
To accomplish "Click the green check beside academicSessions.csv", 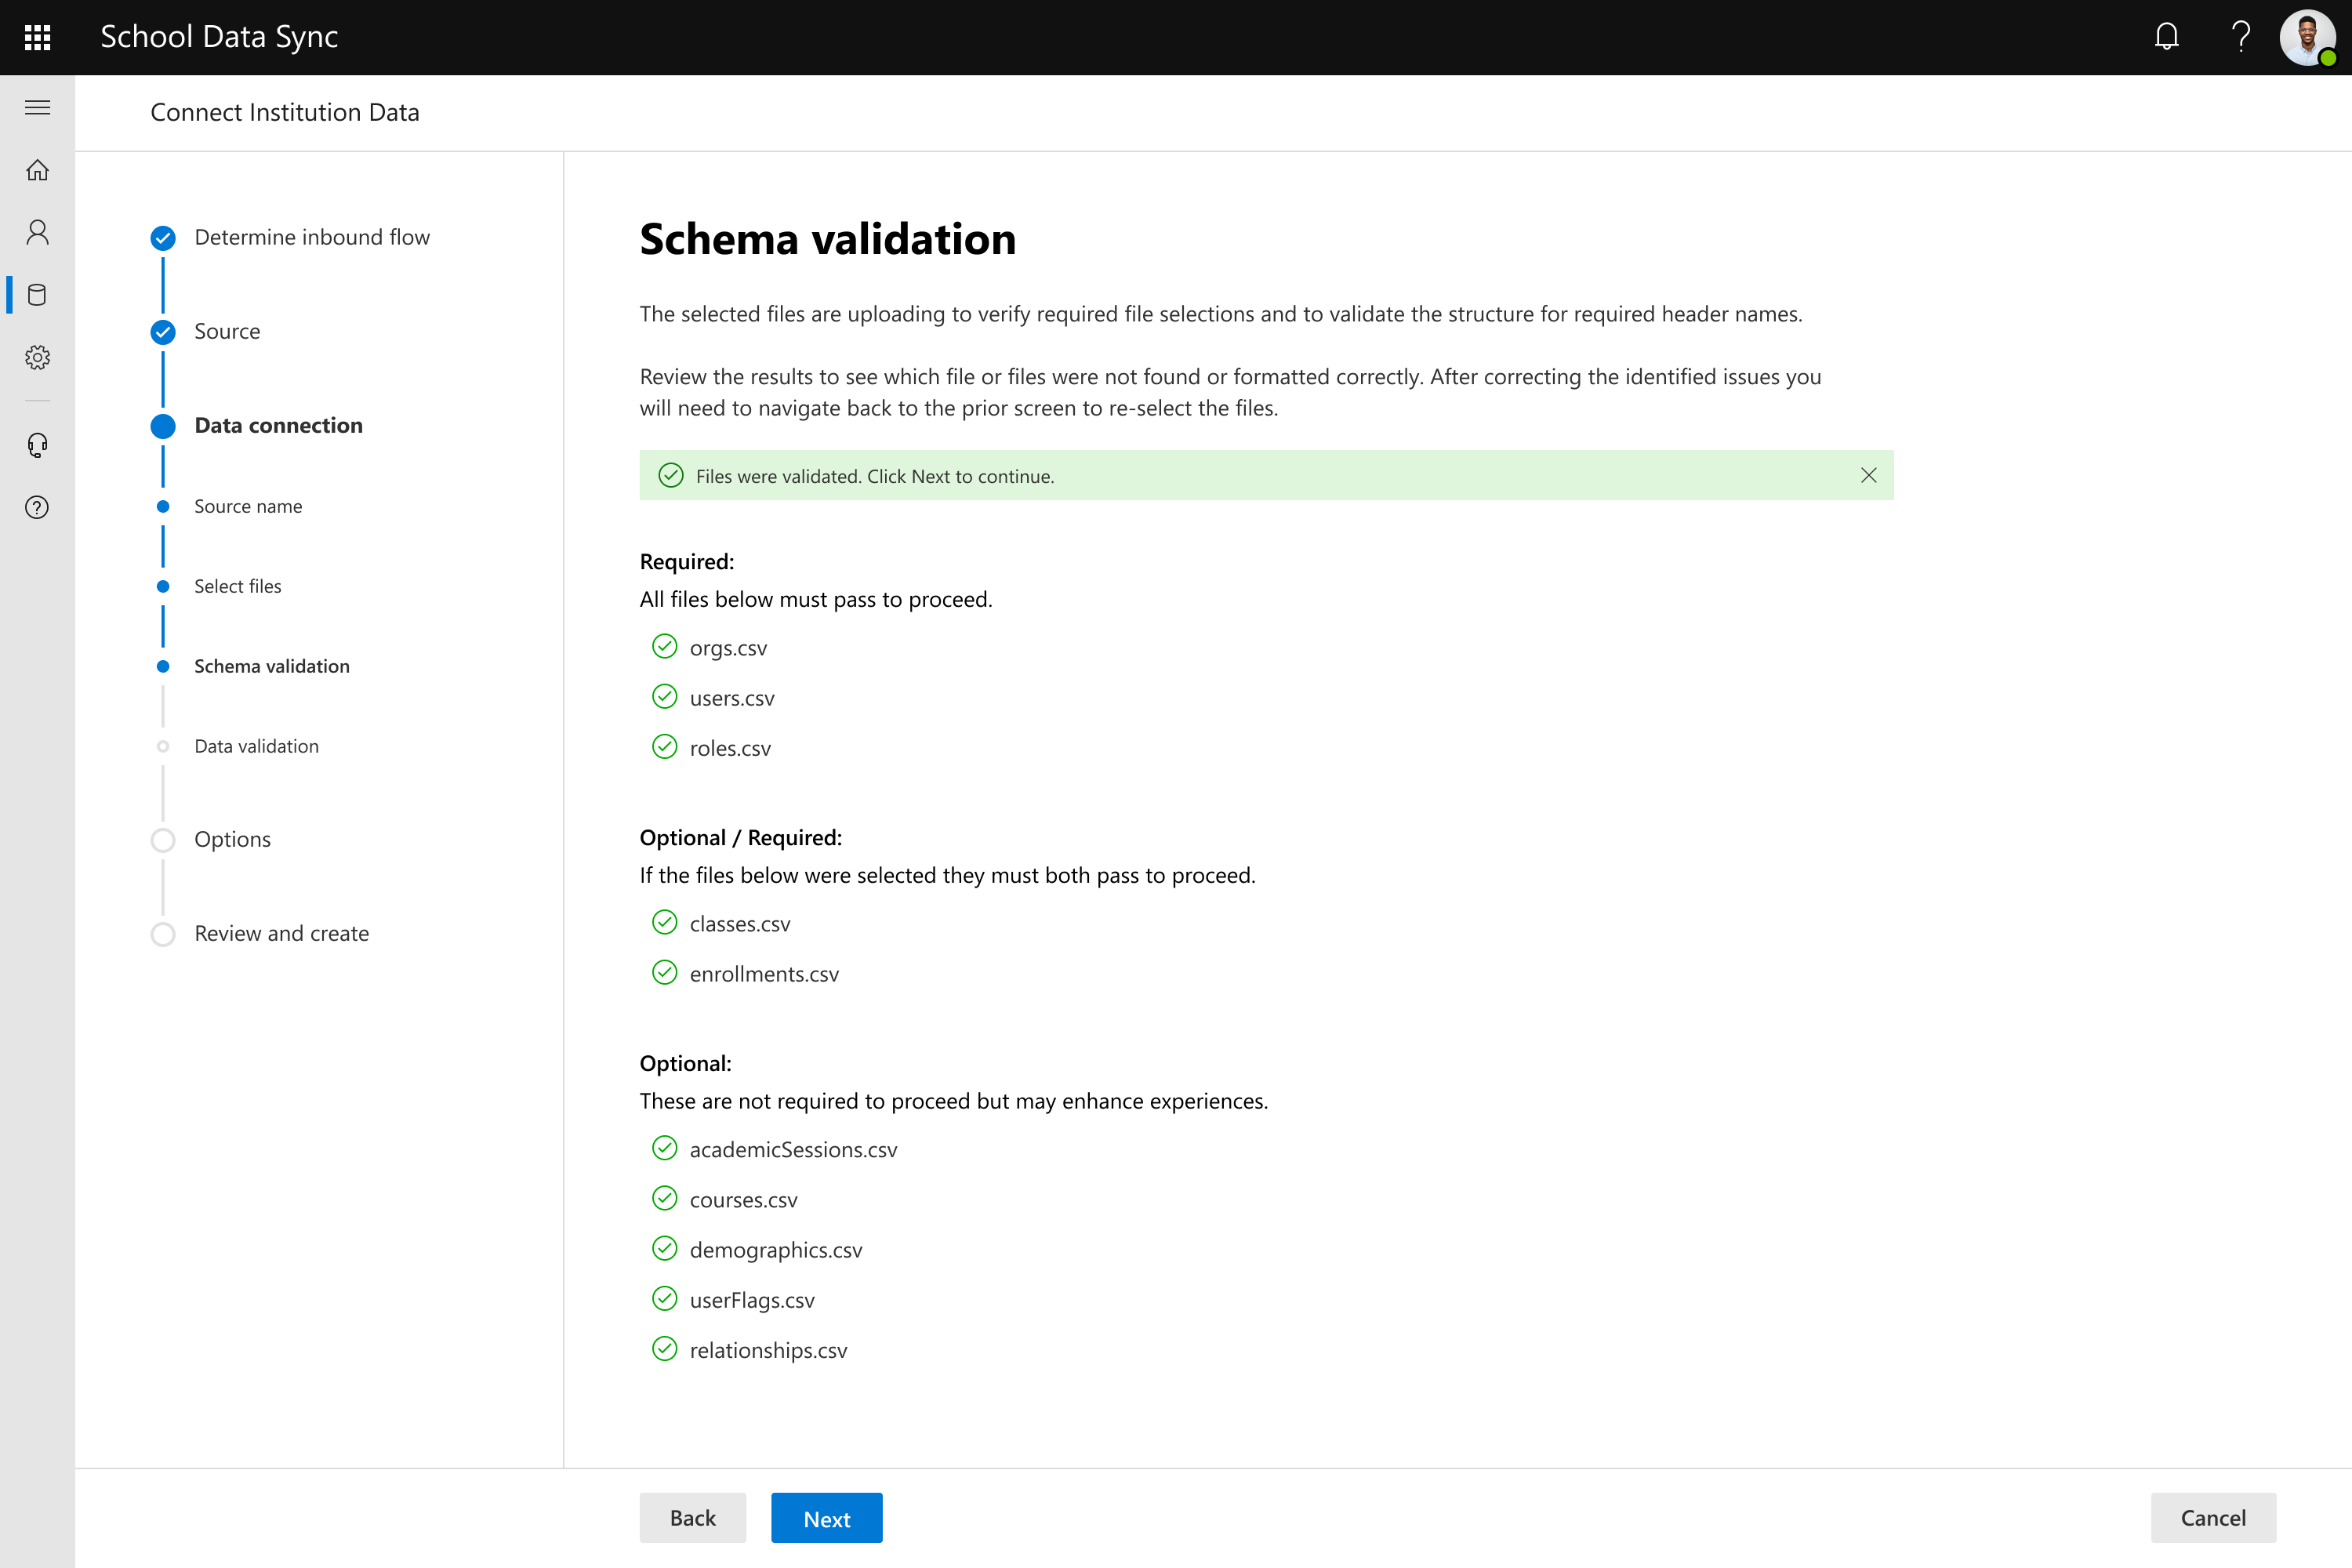I will click(x=664, y=1148).
